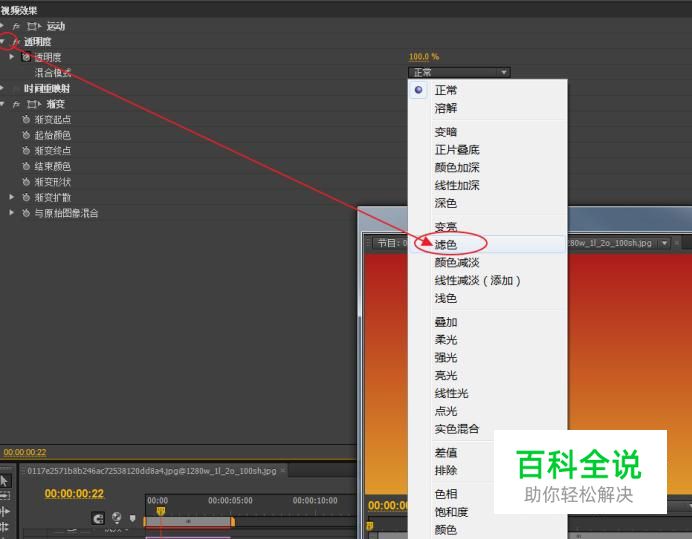Choose 亮光 blend mode
The height and width of the screenshot is (539, 692).
(488, 376)
